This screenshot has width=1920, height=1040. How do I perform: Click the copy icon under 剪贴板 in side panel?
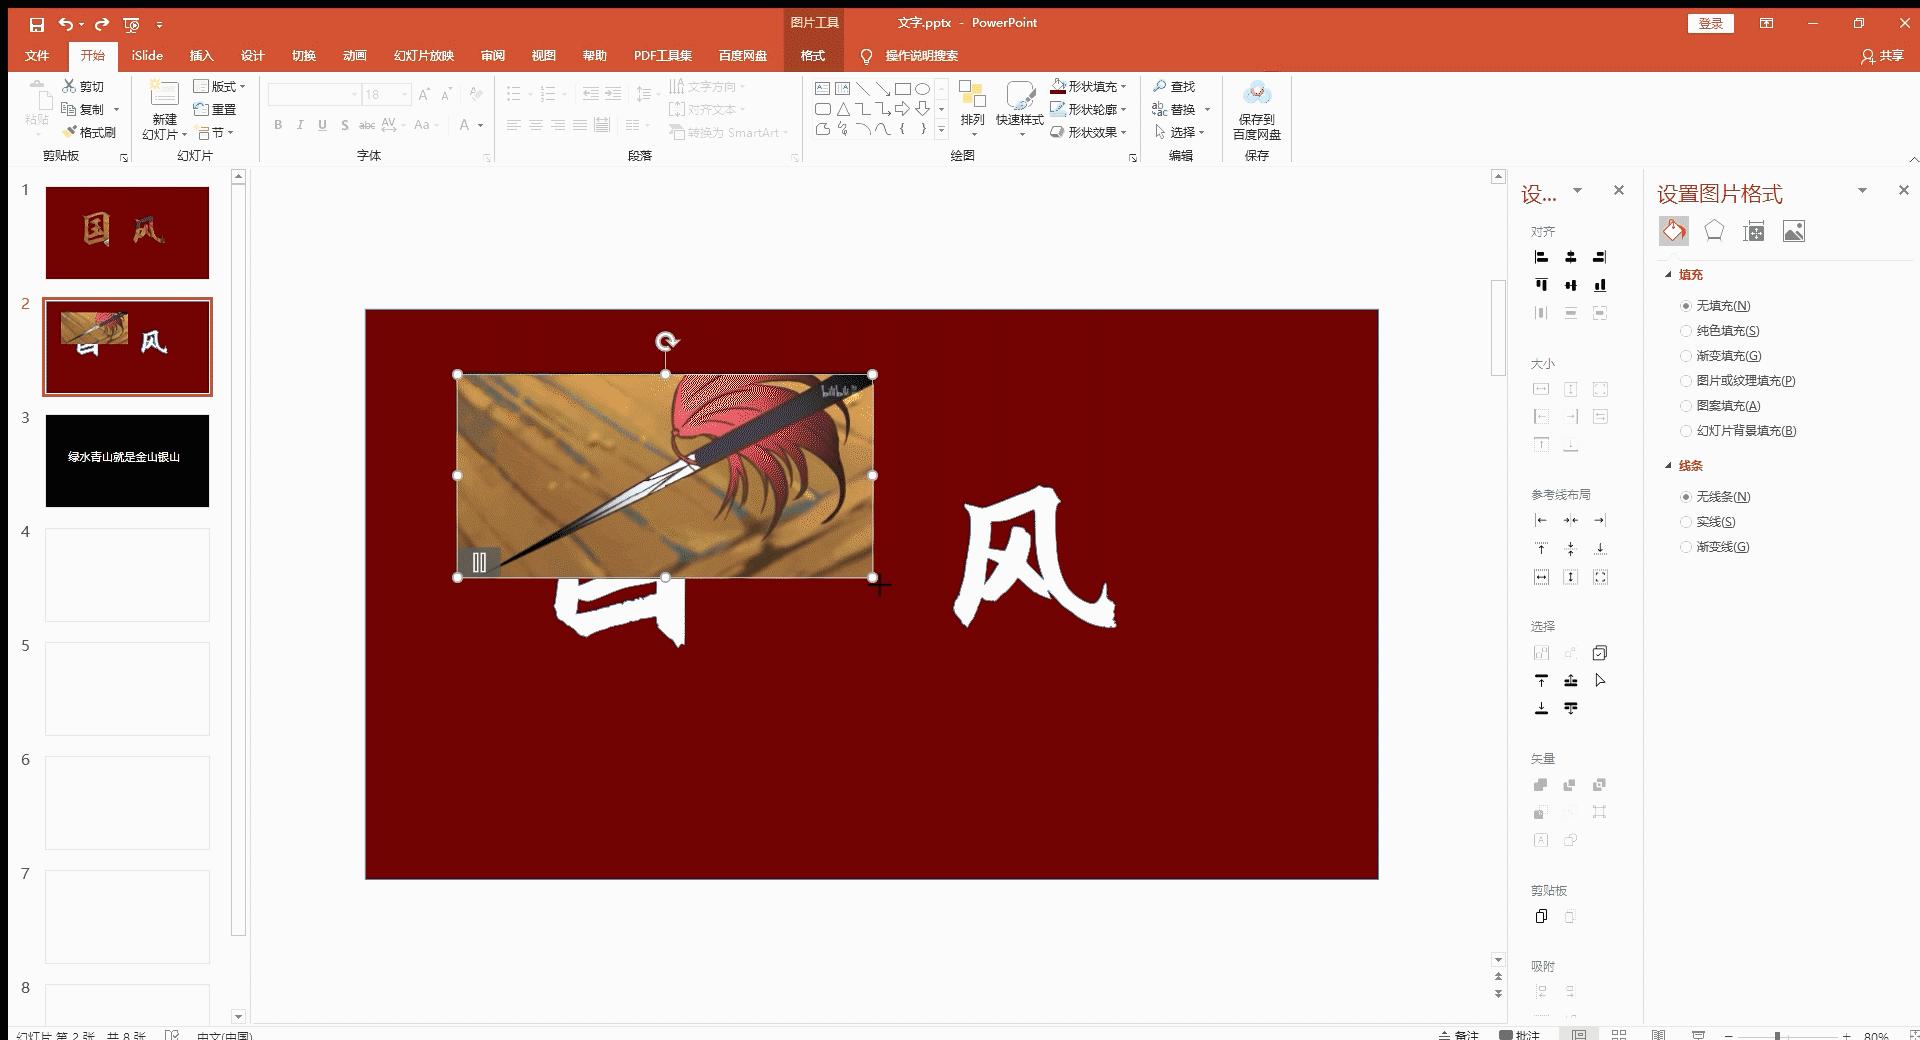pyautogui.click(x=1541, y=916)
